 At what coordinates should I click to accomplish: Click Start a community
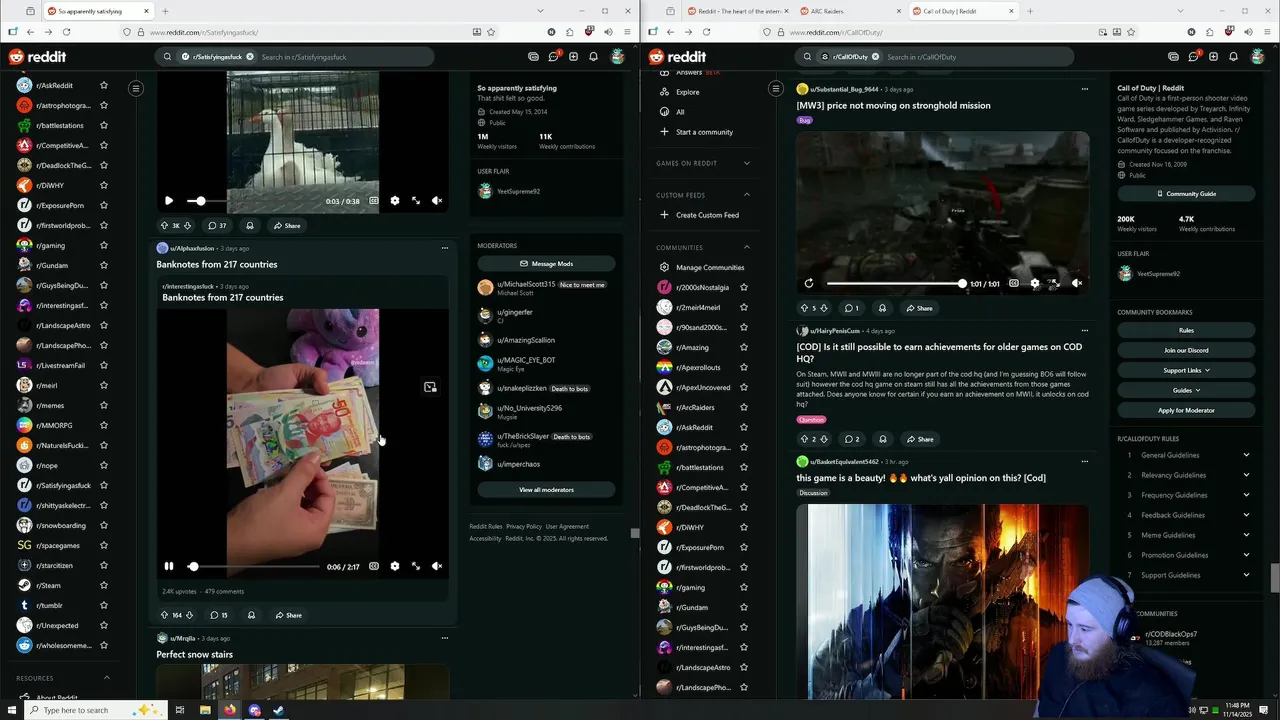(x=704, y=132)
